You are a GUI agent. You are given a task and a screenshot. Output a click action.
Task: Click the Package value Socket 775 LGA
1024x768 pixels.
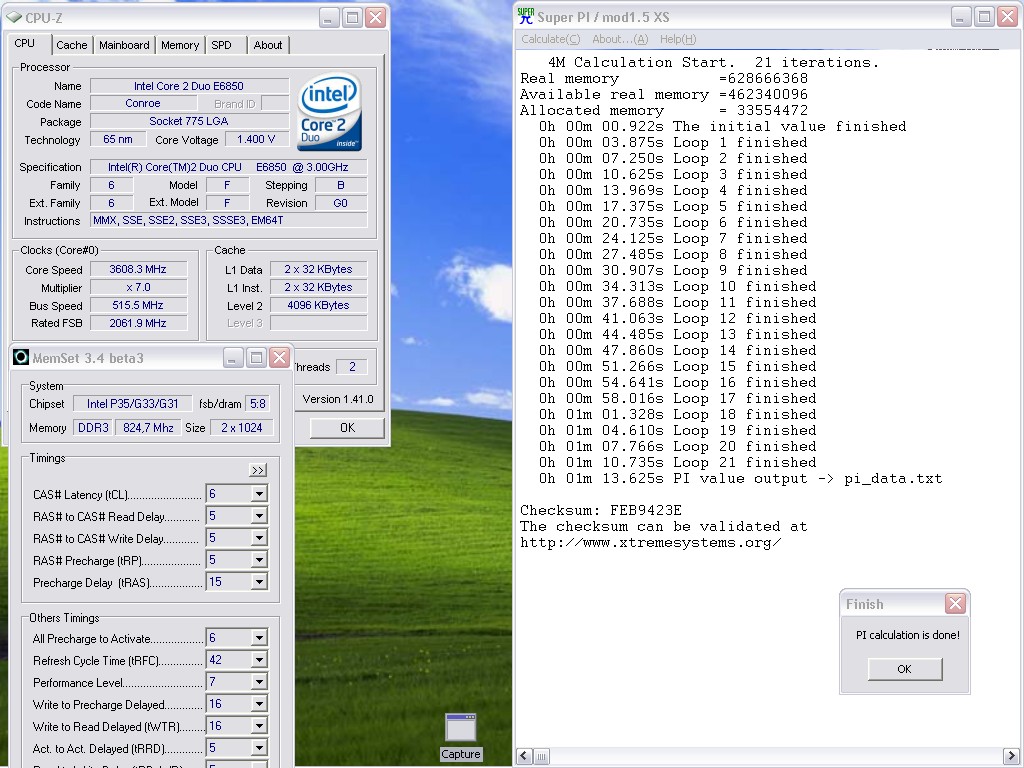(x=189, y=121)
